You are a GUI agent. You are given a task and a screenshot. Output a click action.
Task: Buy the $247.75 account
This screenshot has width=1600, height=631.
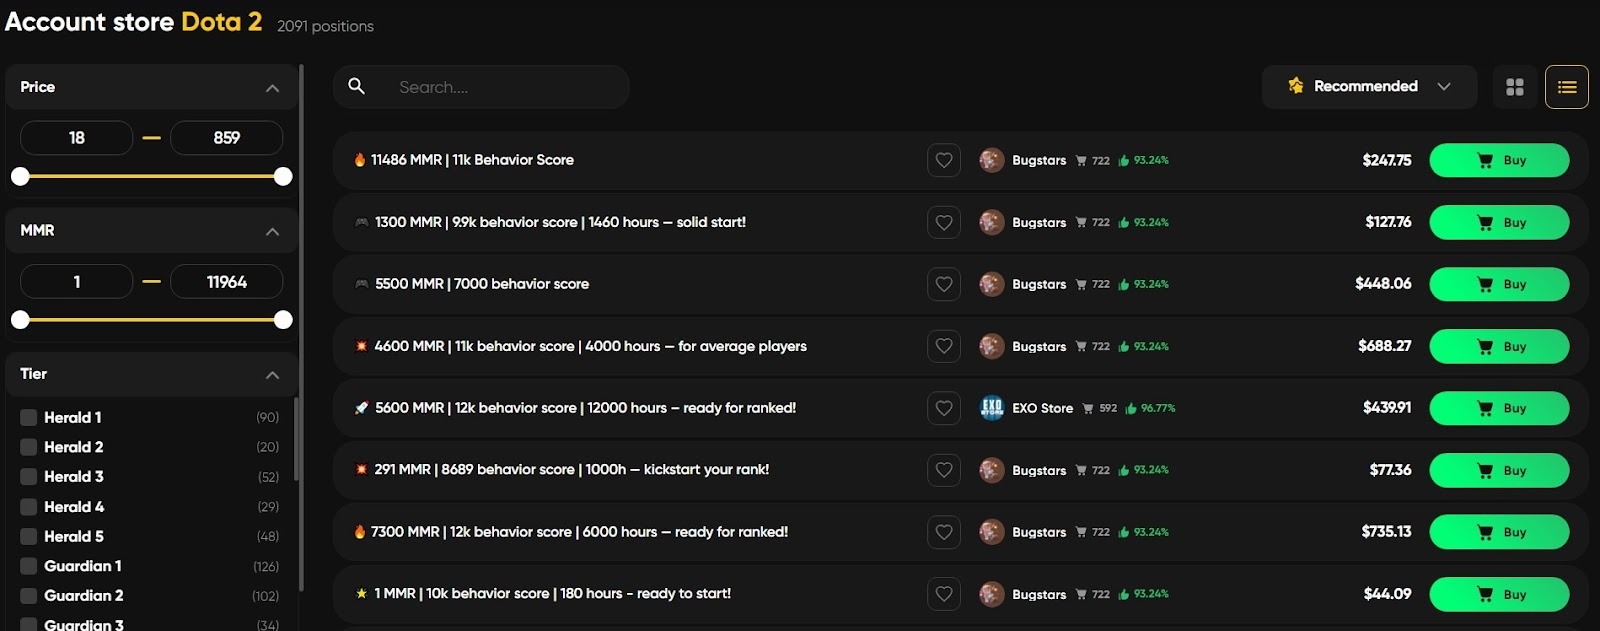1498,160
